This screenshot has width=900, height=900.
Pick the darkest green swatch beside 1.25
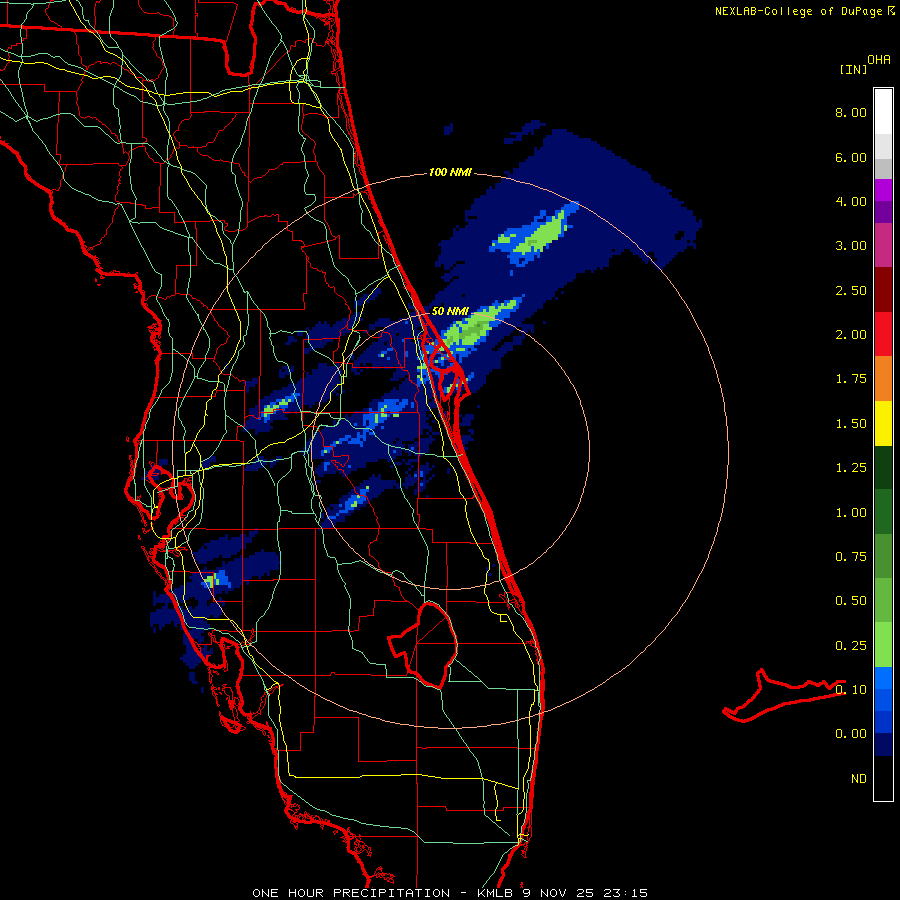883,468
